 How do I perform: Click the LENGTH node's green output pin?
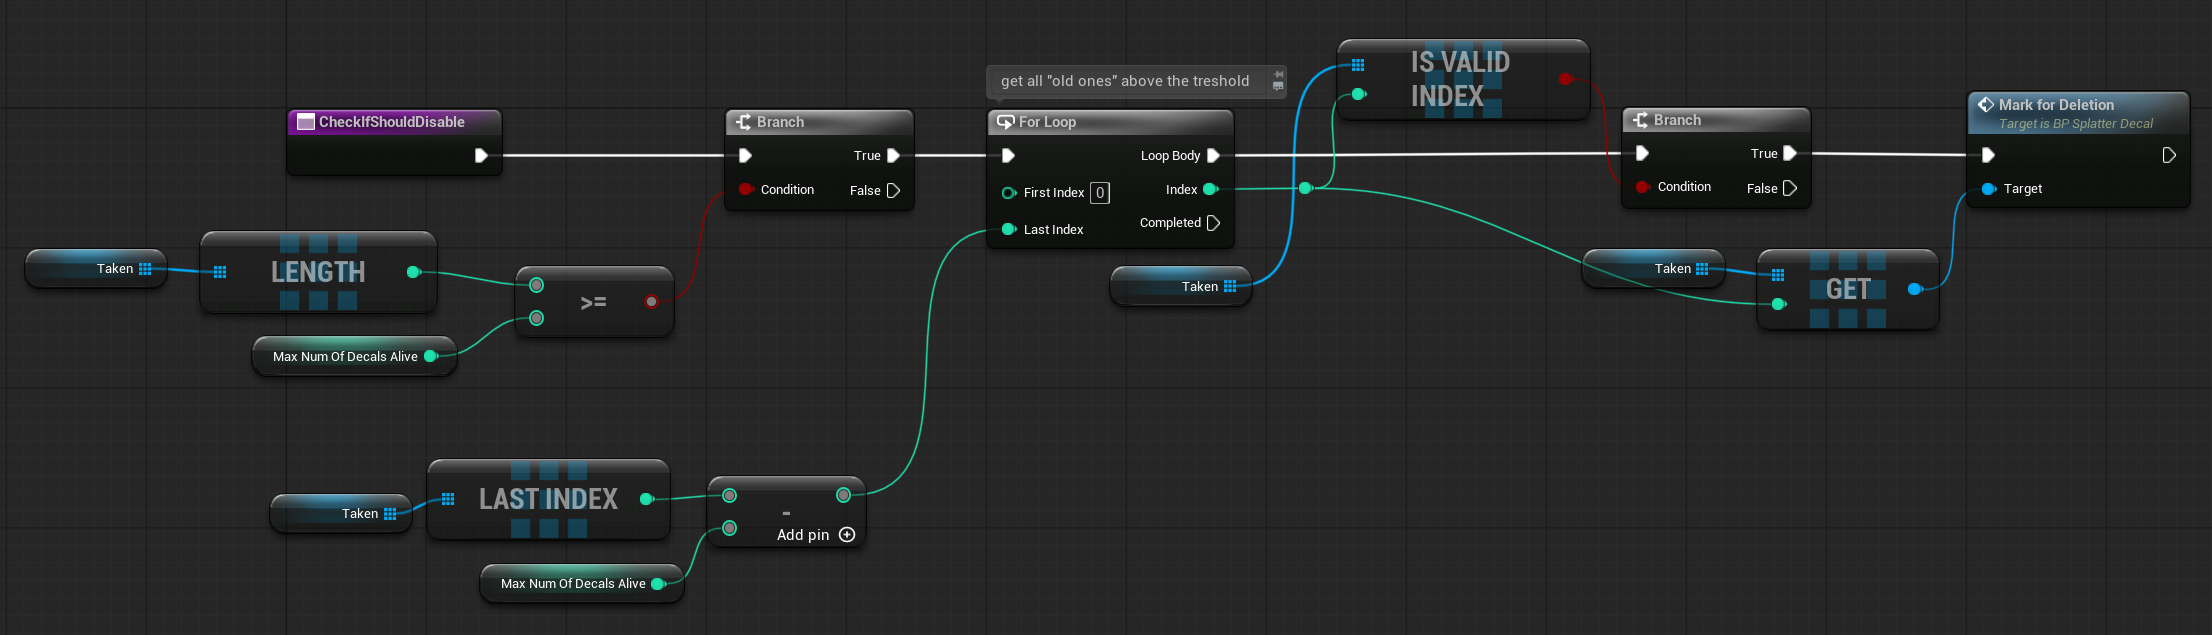pyautogui.click(x=413, y=272)
